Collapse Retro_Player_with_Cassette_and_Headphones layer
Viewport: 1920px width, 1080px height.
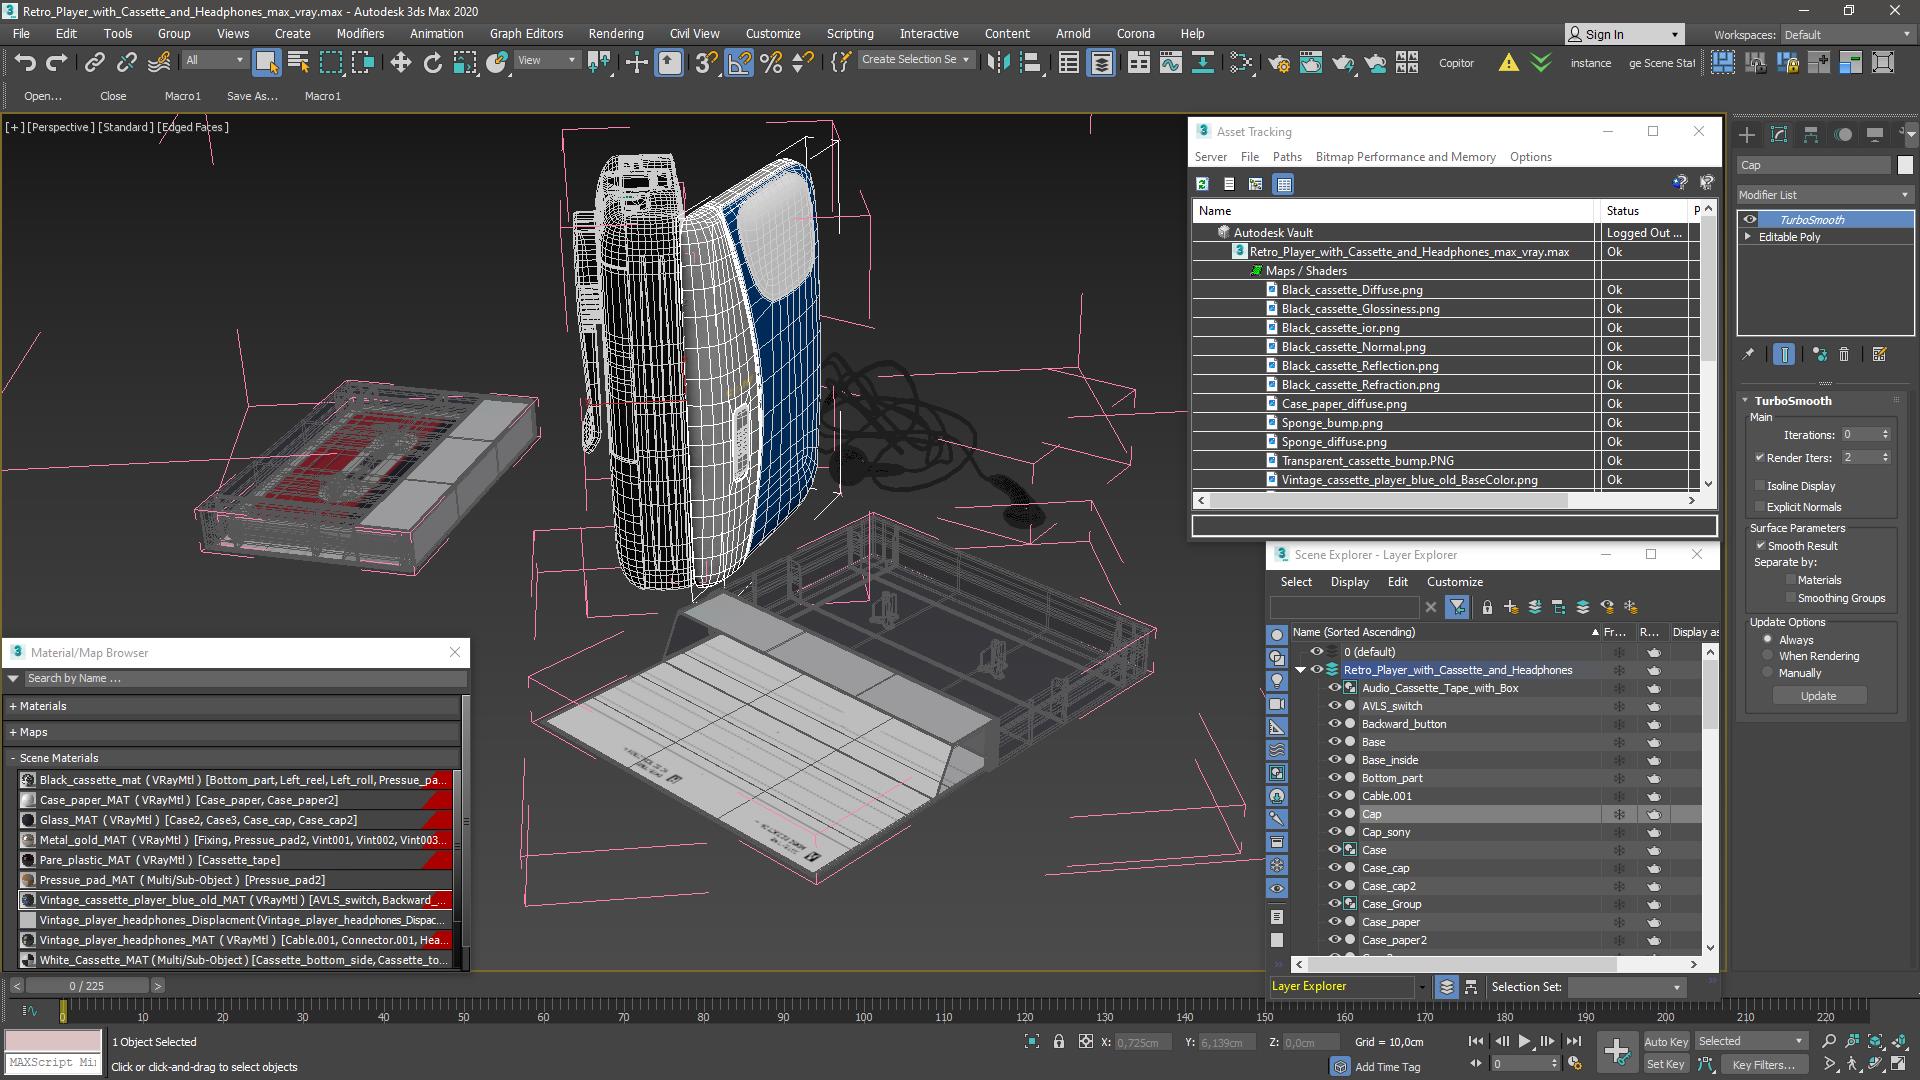tap(1301, 670)
